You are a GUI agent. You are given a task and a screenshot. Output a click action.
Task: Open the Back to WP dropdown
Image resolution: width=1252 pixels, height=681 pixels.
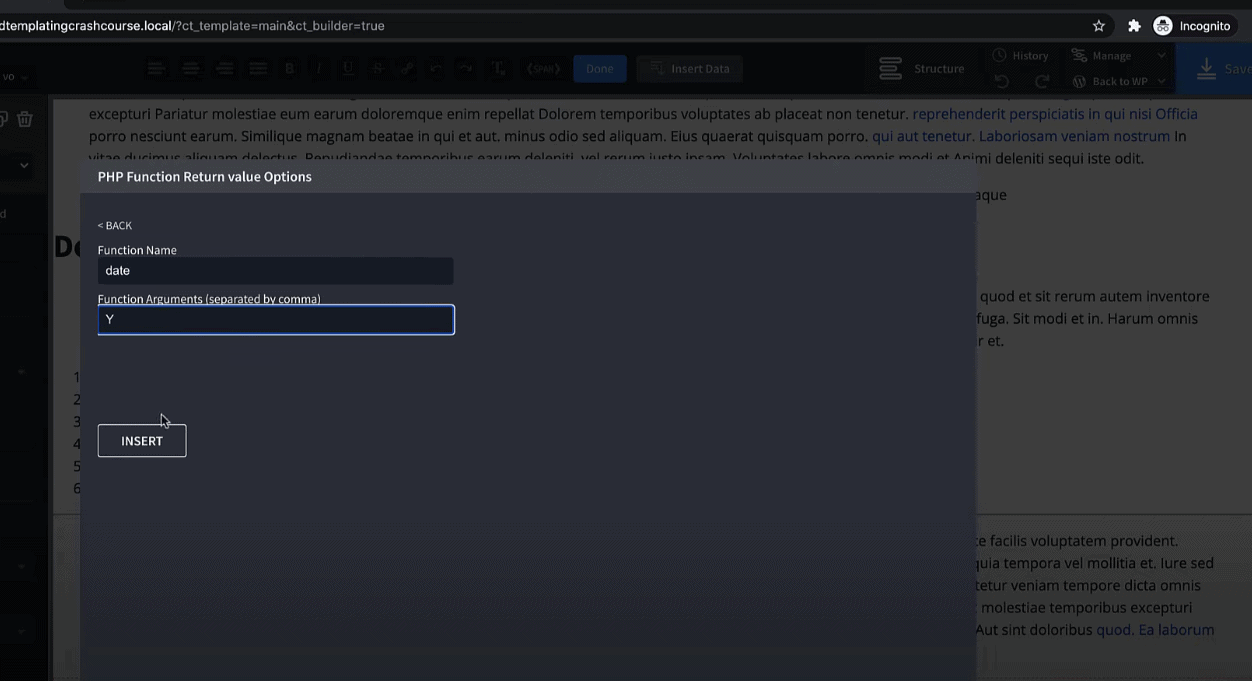click(1118, 82)
